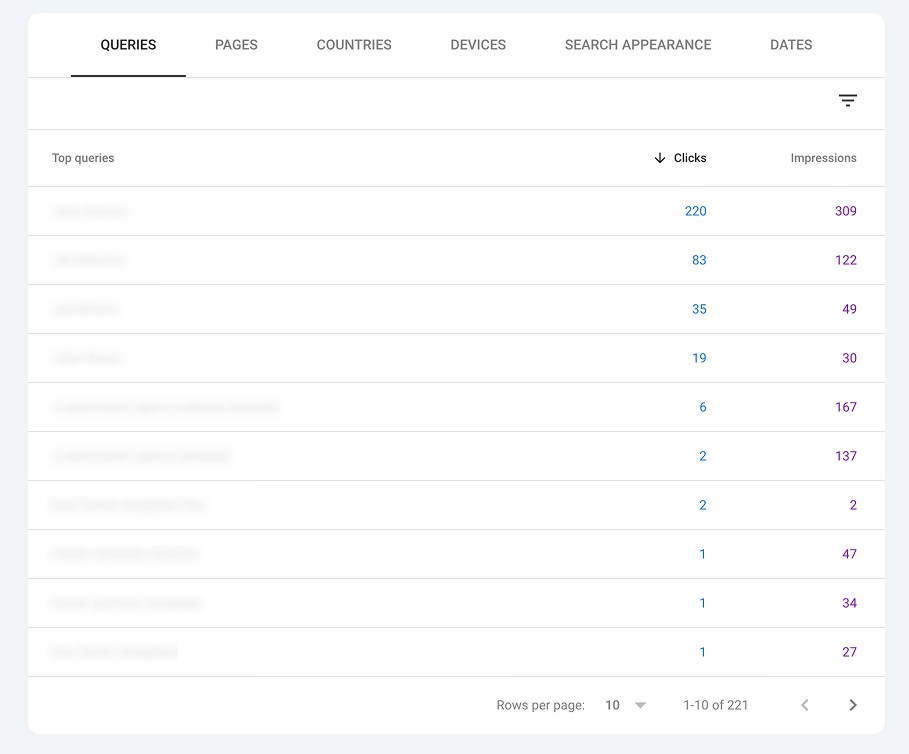Open the rows per page dropdown arrow

point(638,705)
